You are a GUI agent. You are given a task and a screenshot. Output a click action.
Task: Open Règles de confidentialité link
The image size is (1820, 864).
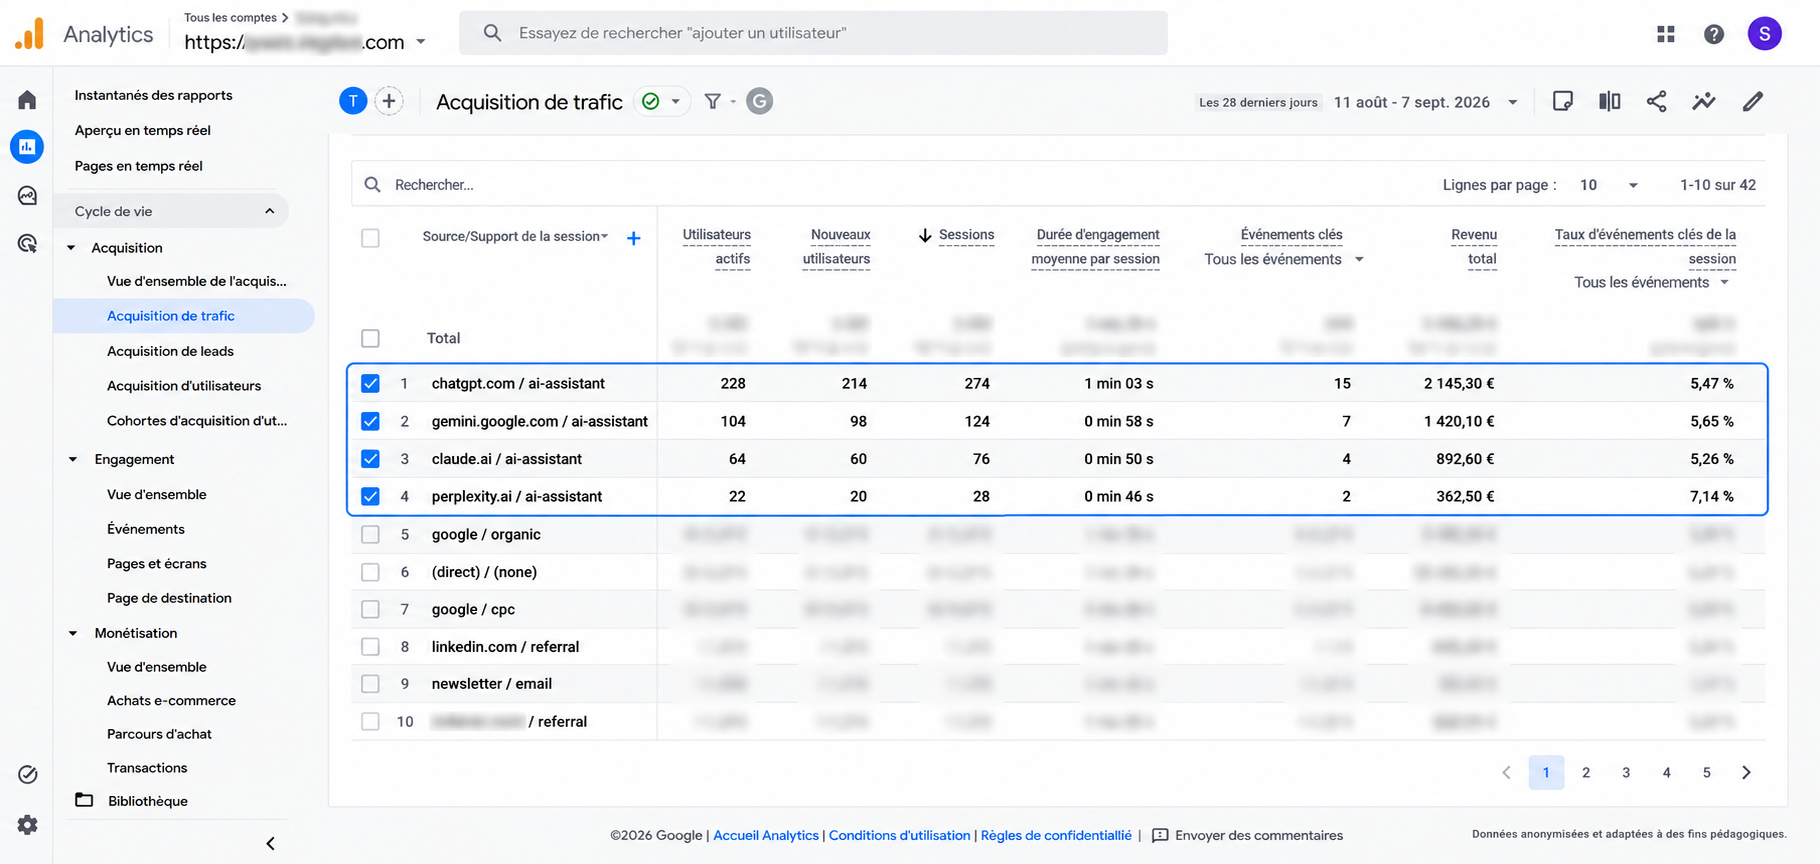(1056, 835)
